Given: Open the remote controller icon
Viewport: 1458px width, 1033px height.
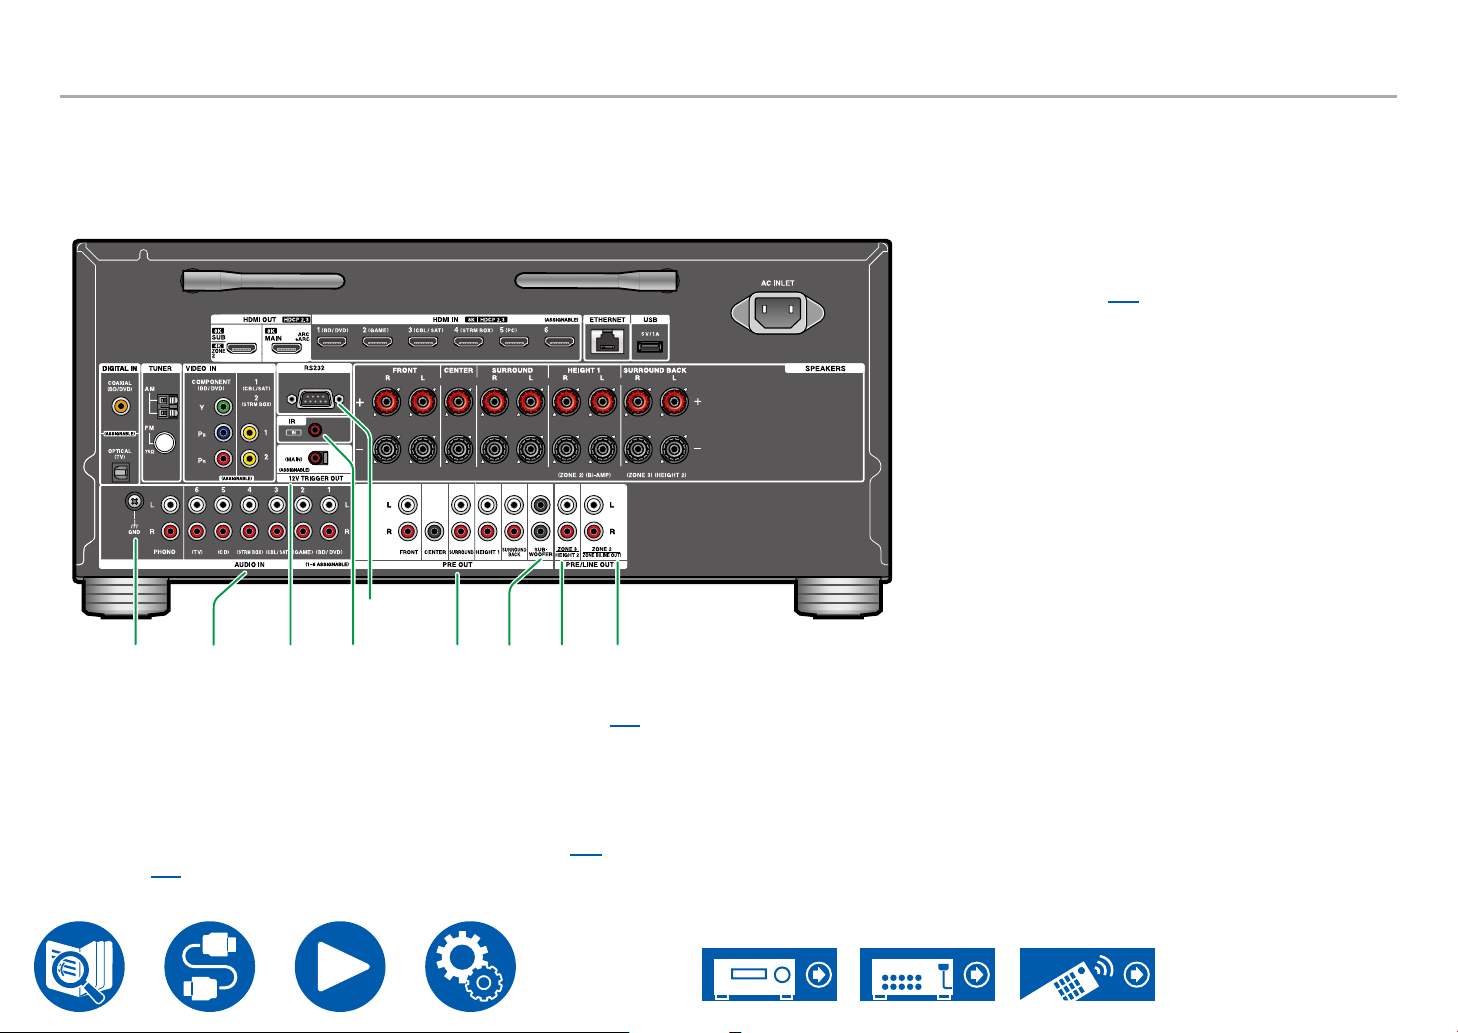Looking at the screenshot, I should coord(1087,974).
